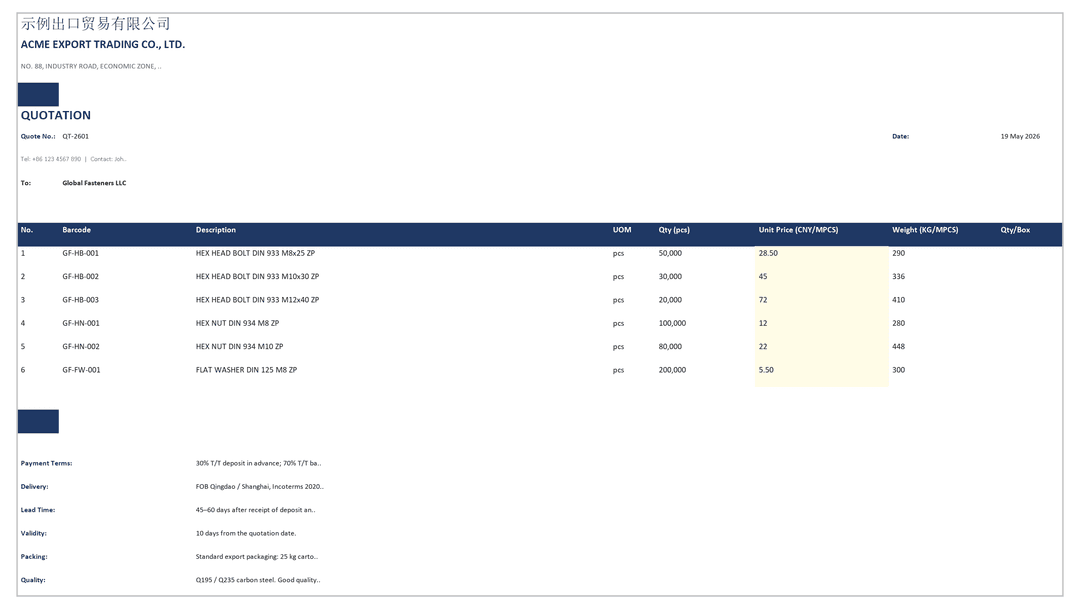Click description FLAT WASHER DIN 125 M8 ZP

(246, 370)
